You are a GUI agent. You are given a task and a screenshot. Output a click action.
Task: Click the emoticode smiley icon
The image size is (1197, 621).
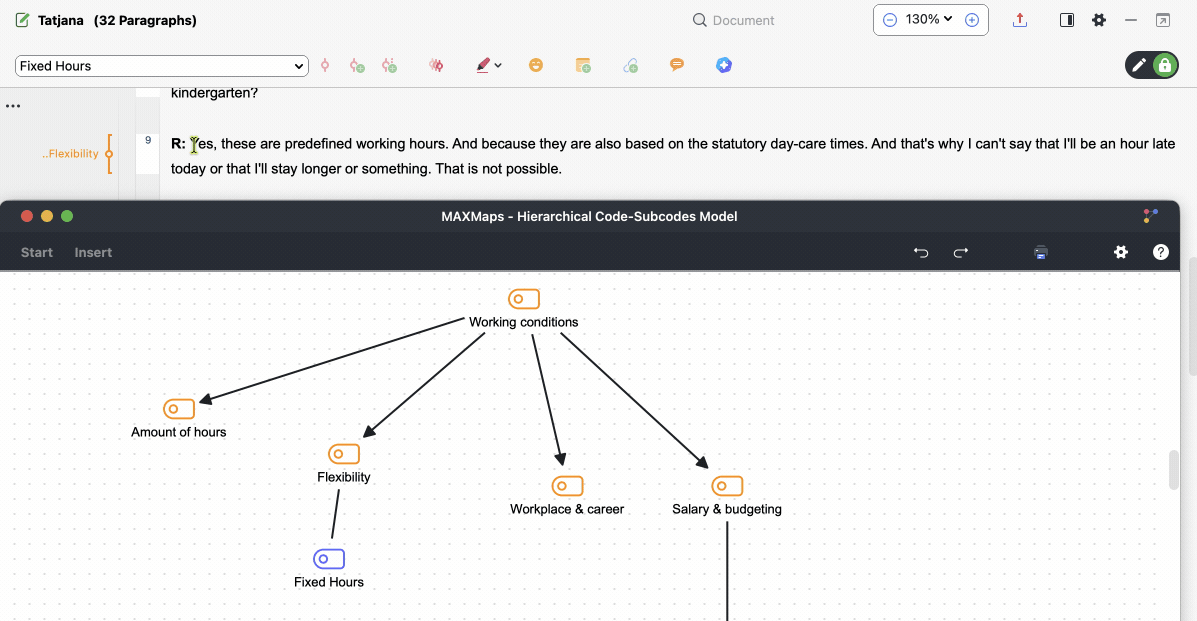pyautogui.click(x=536, y=65)
